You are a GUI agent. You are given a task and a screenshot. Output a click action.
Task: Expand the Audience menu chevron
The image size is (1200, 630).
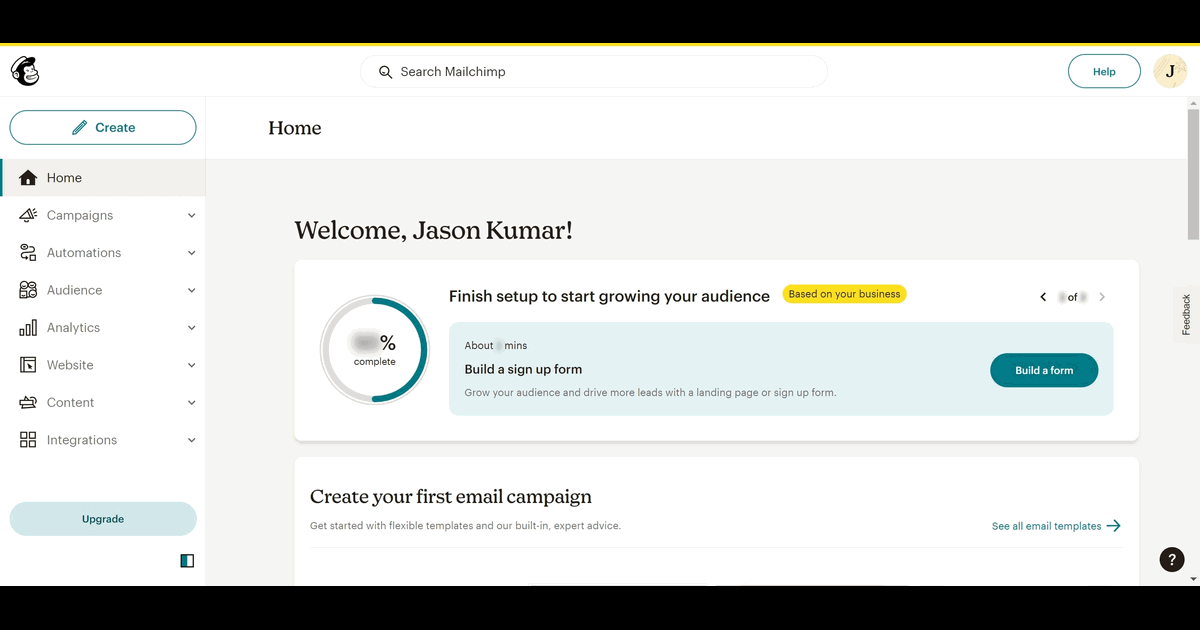192,290
